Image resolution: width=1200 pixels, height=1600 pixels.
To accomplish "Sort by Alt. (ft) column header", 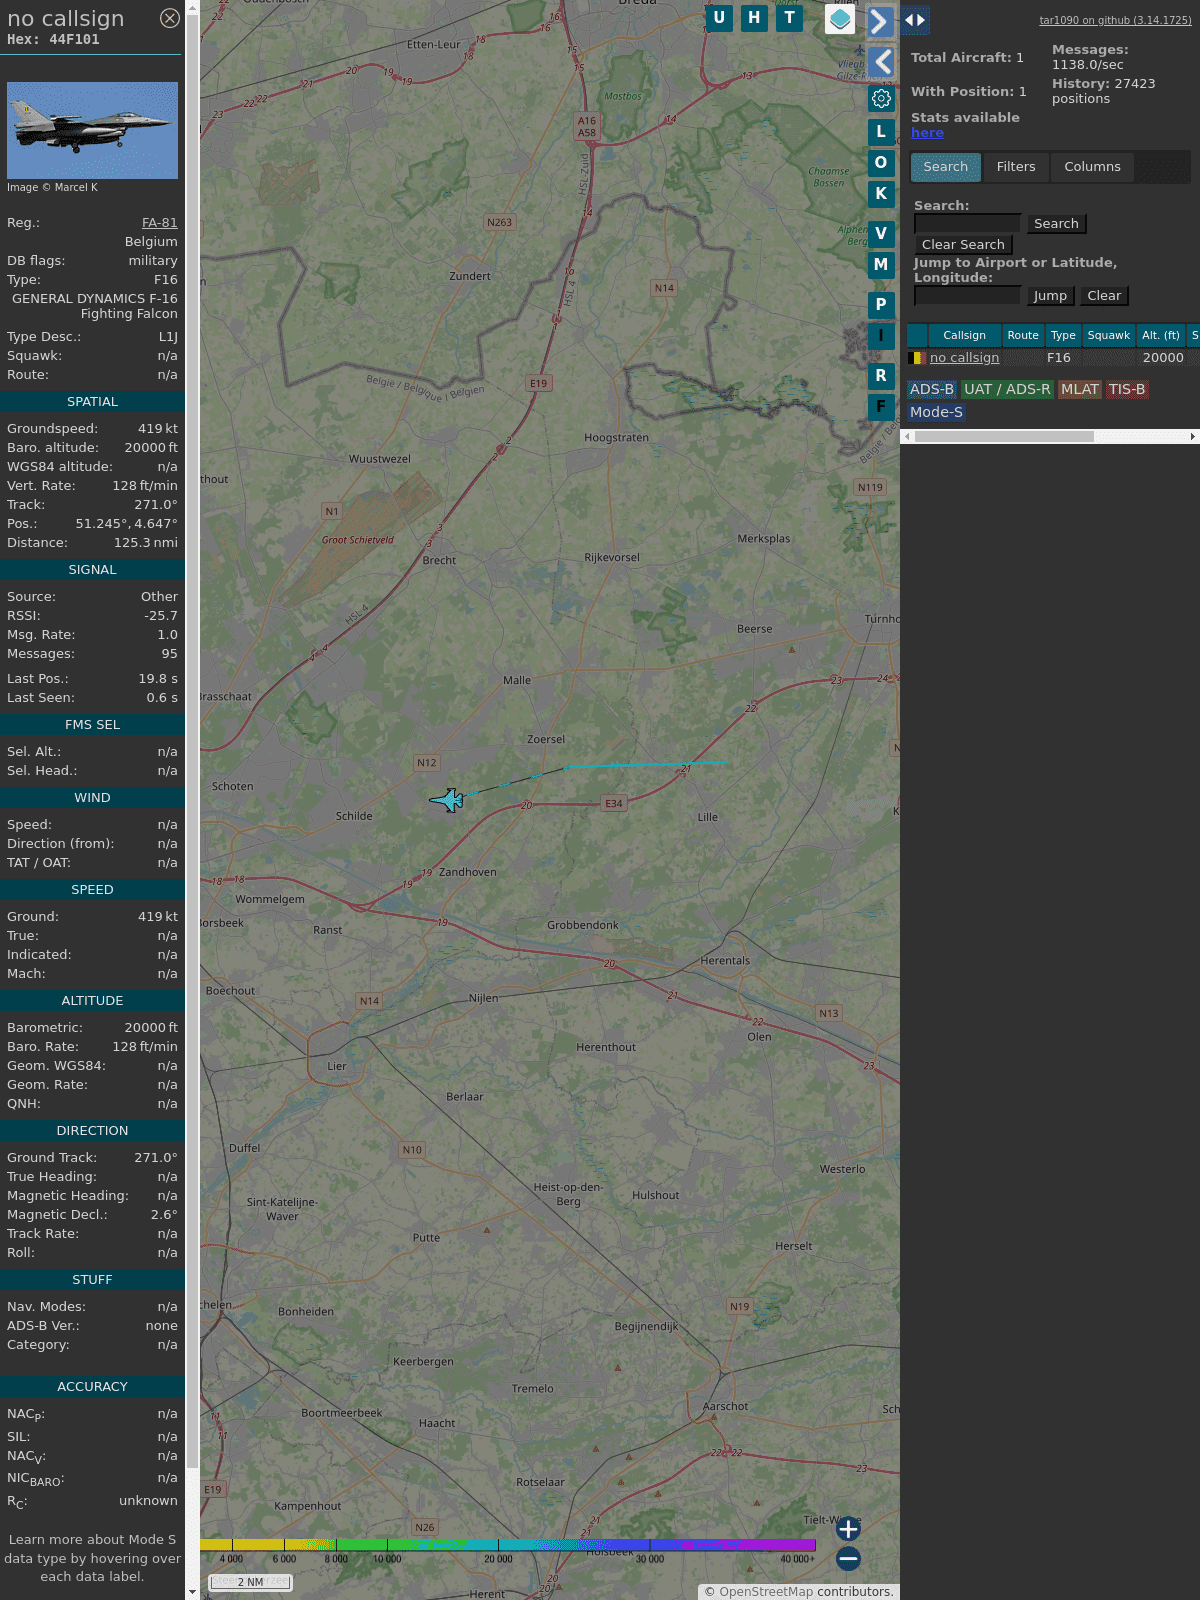I will pyautogui.click(x=1161, y=336).
